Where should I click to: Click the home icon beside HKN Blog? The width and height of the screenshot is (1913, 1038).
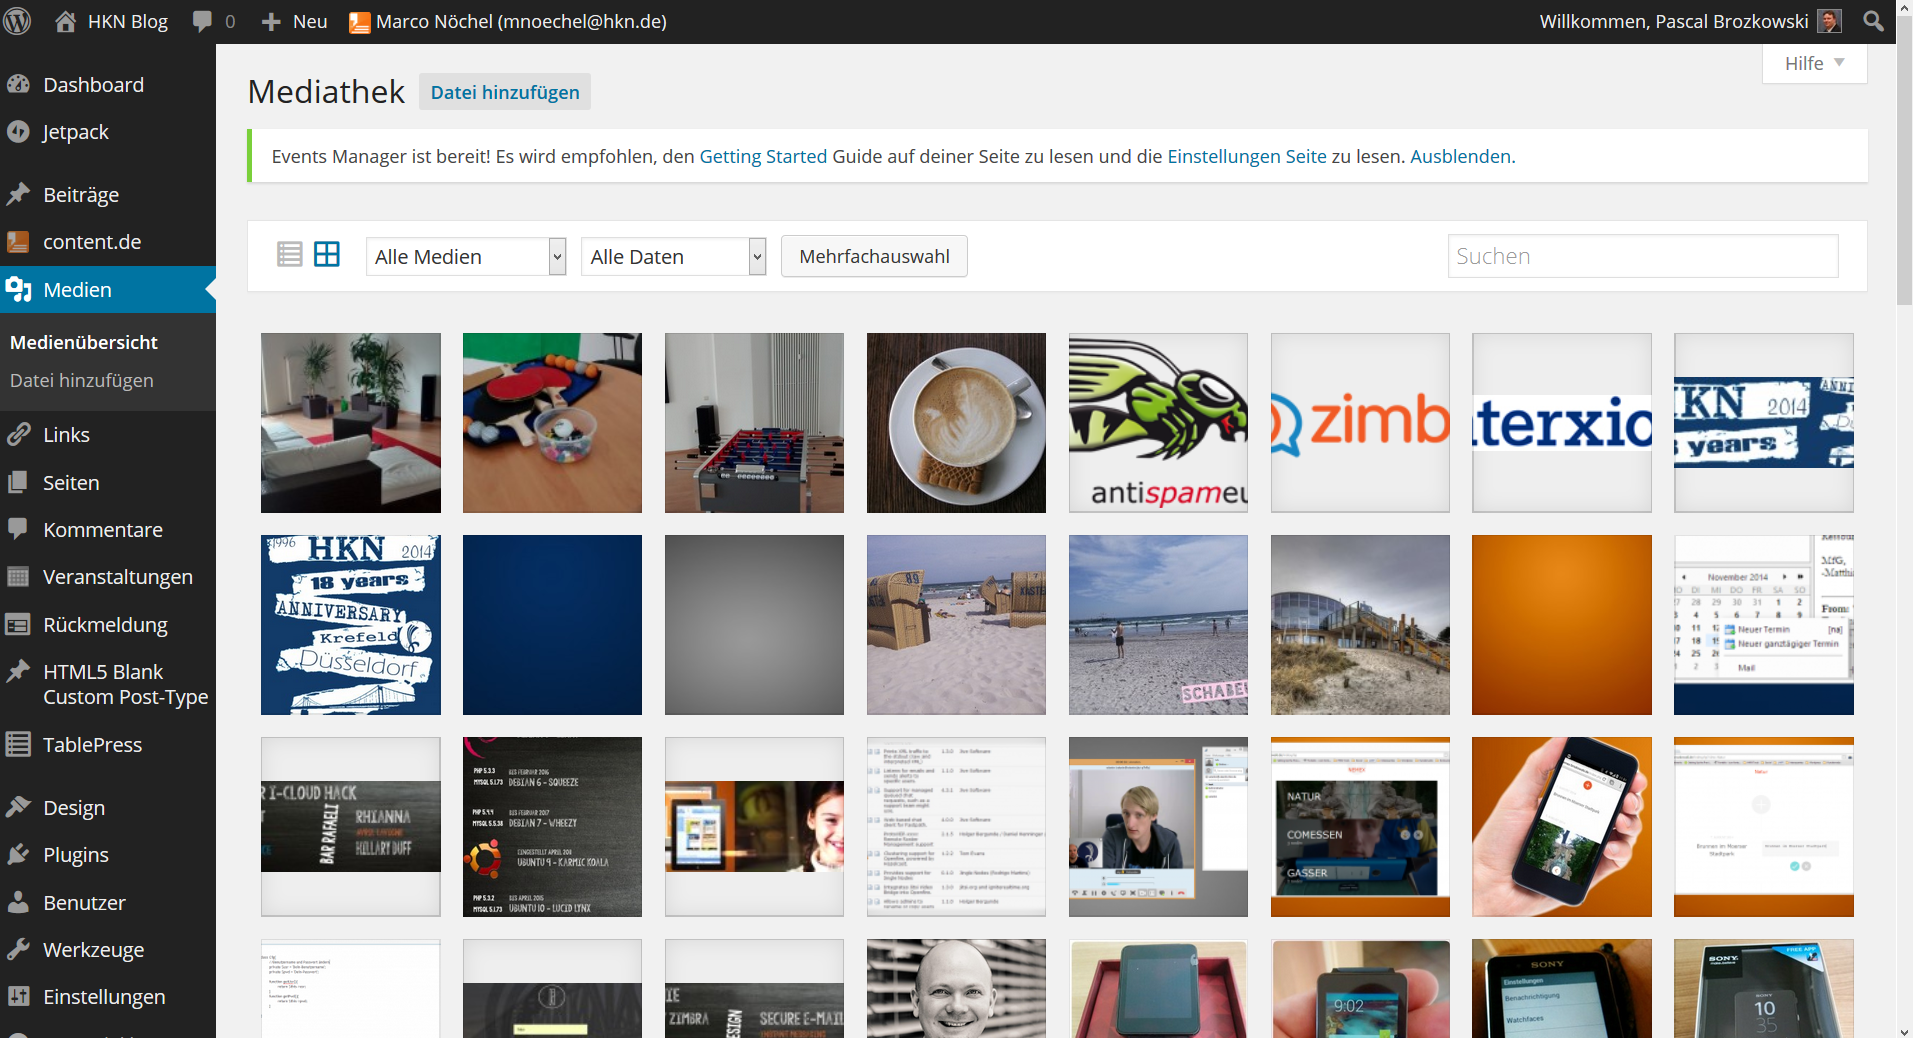point(66,21)
